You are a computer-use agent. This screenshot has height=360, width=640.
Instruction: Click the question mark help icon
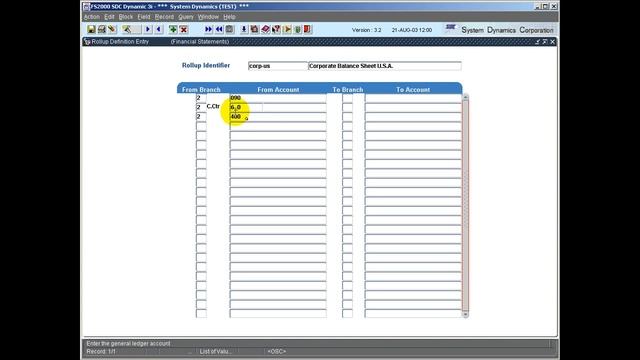coord(276,29)
